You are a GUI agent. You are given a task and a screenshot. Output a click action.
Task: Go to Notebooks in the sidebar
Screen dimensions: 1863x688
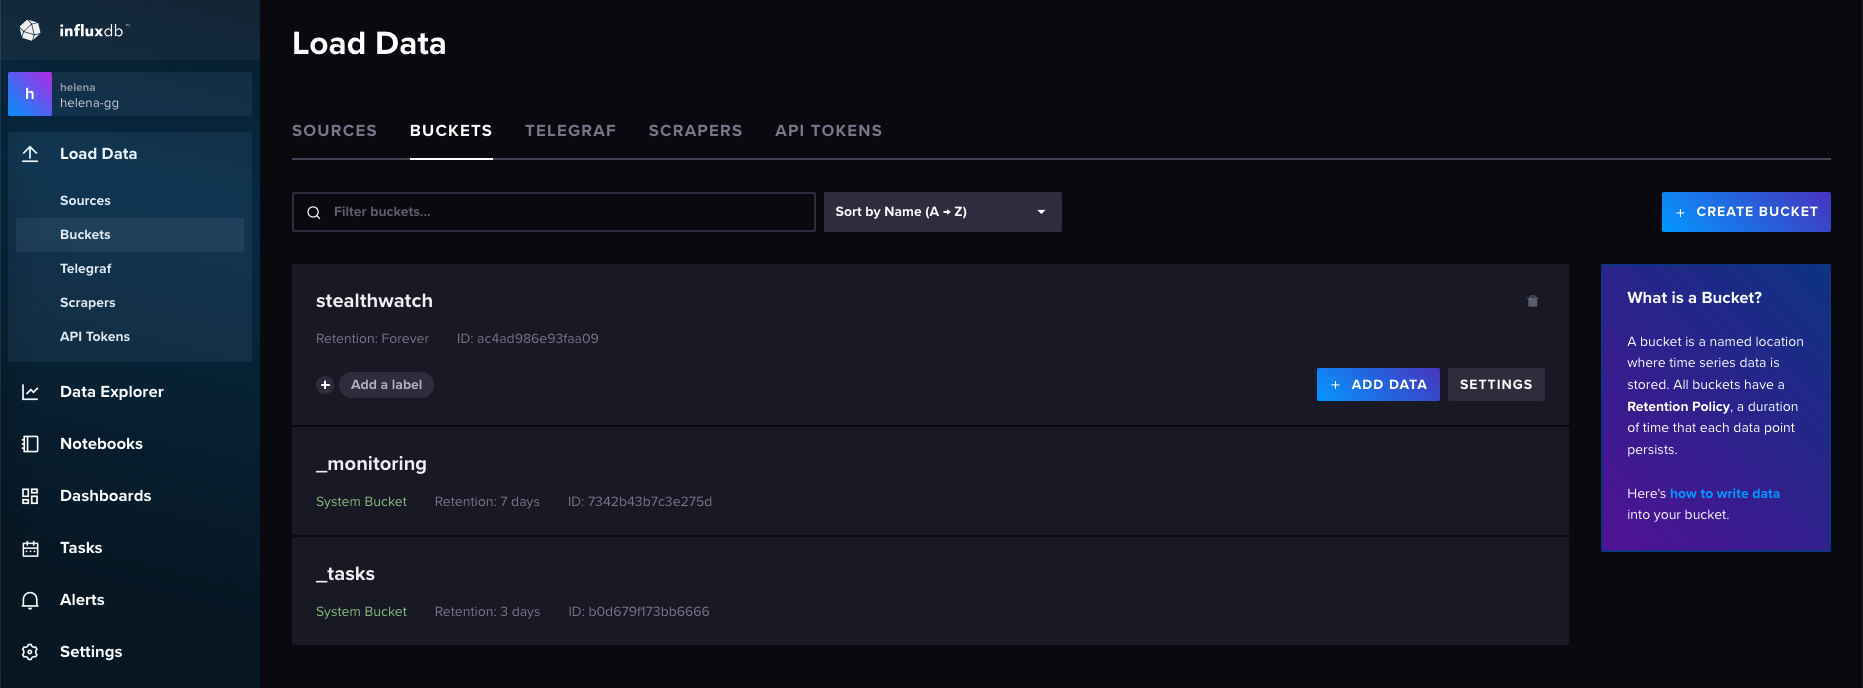(x=101, y=444)
